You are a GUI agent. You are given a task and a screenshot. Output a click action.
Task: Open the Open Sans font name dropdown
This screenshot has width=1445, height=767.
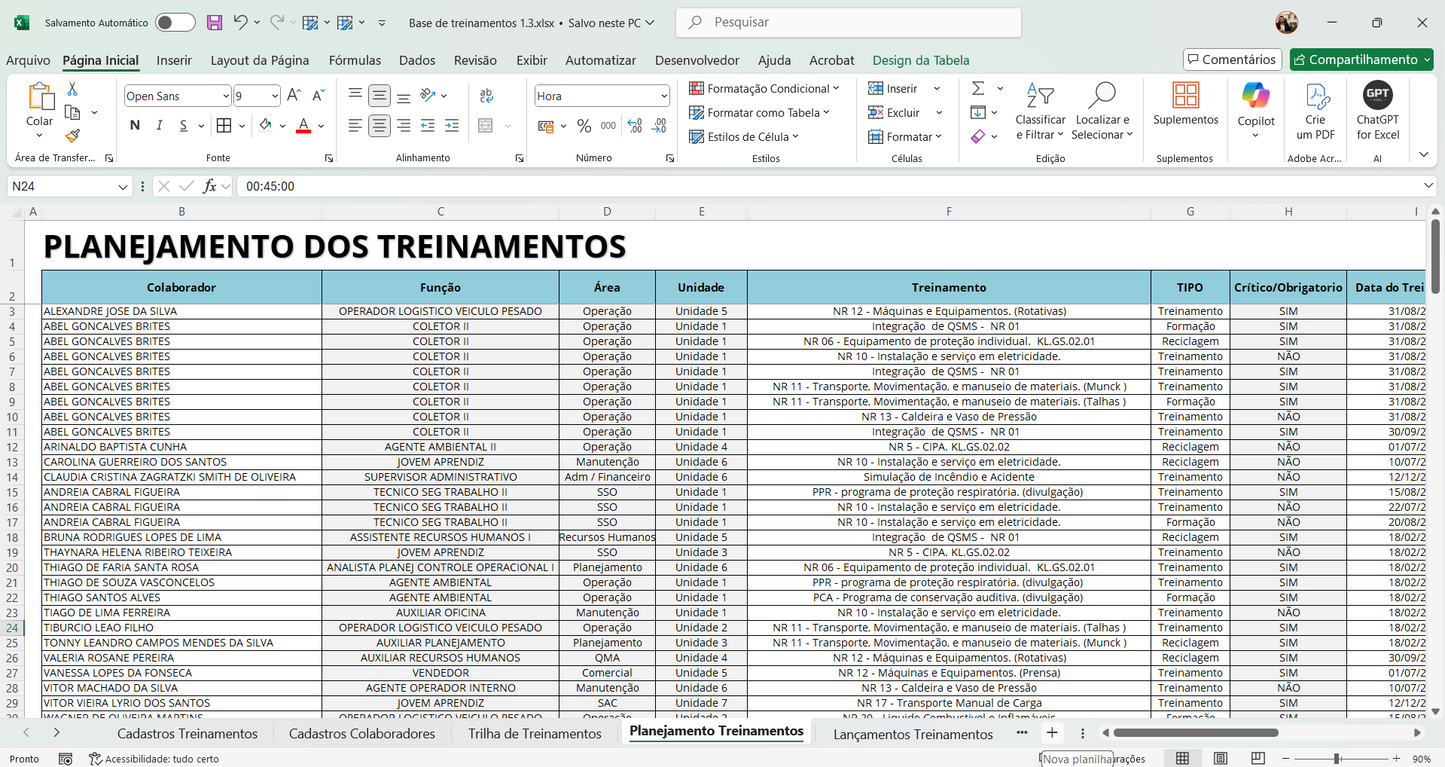pos(225,96)
